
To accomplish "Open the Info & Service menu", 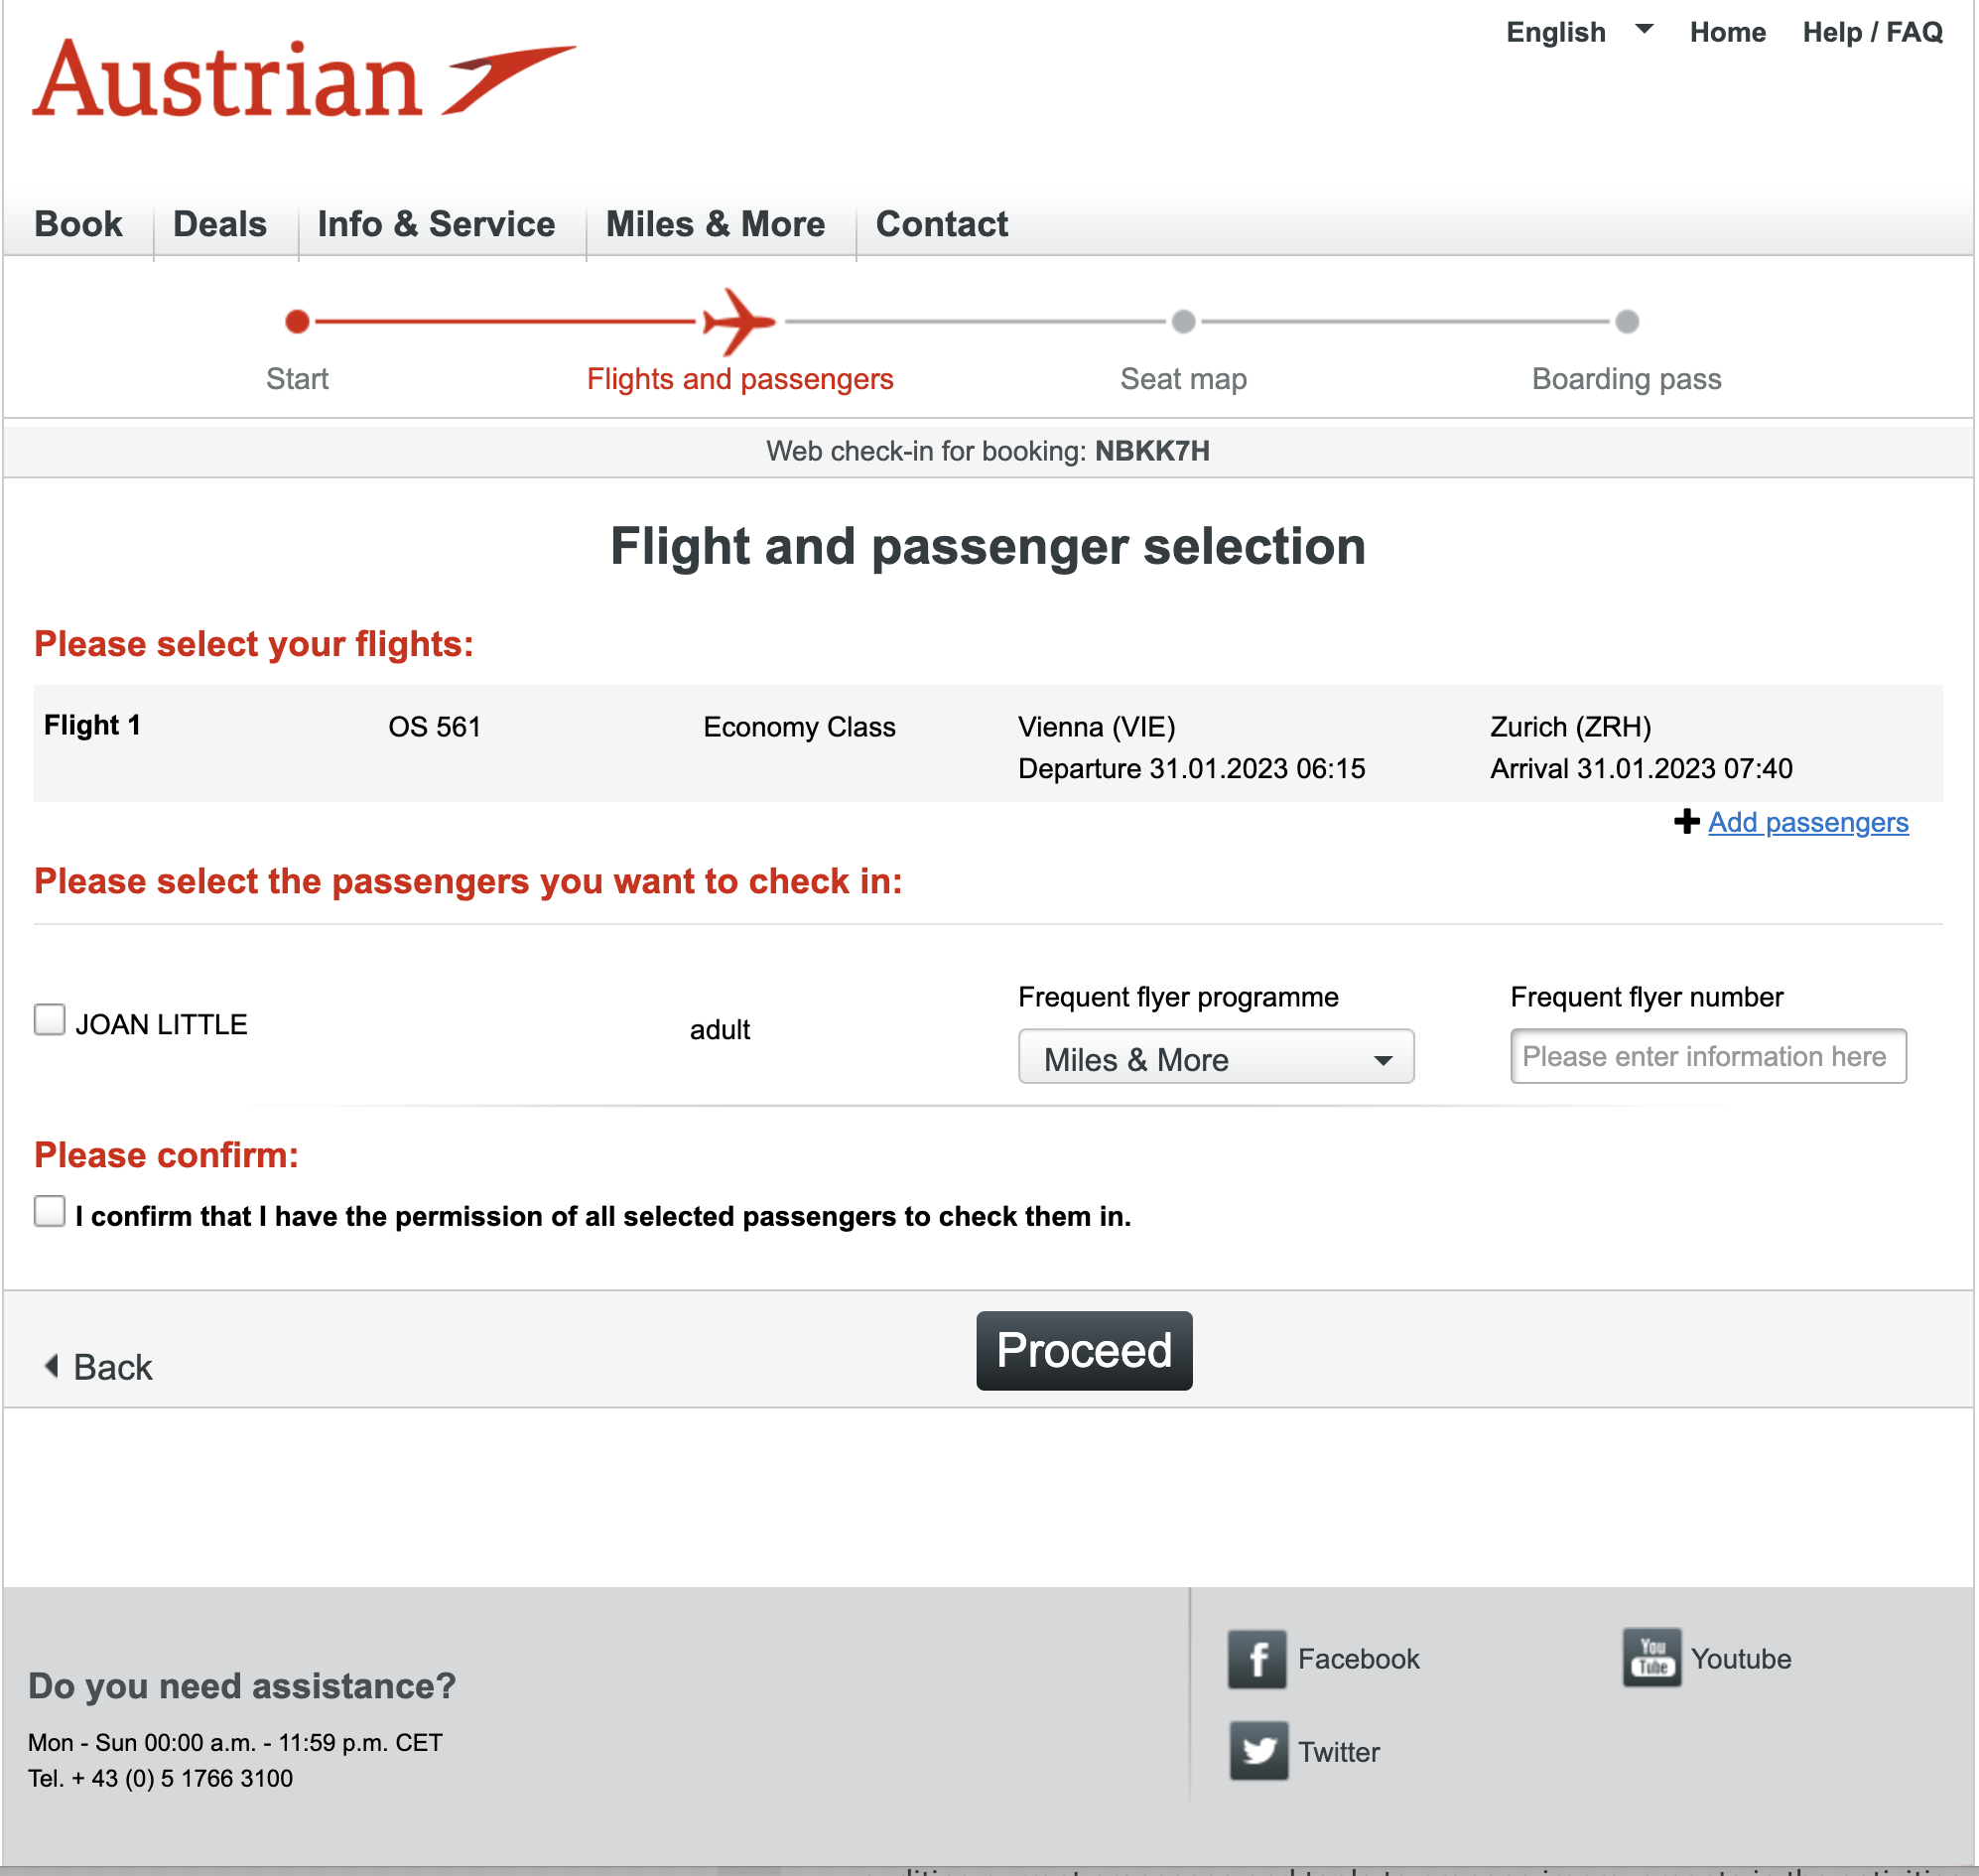I will click(x=435, y=224).
